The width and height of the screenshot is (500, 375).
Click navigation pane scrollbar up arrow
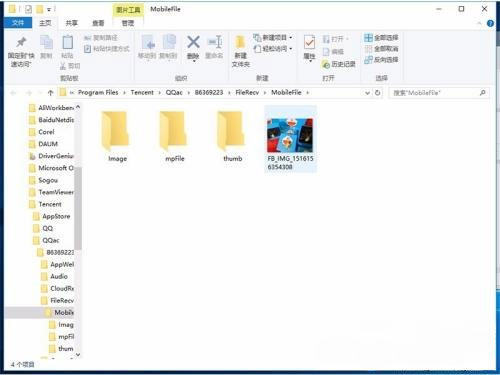pyautogui.click(x=78, y=107)
